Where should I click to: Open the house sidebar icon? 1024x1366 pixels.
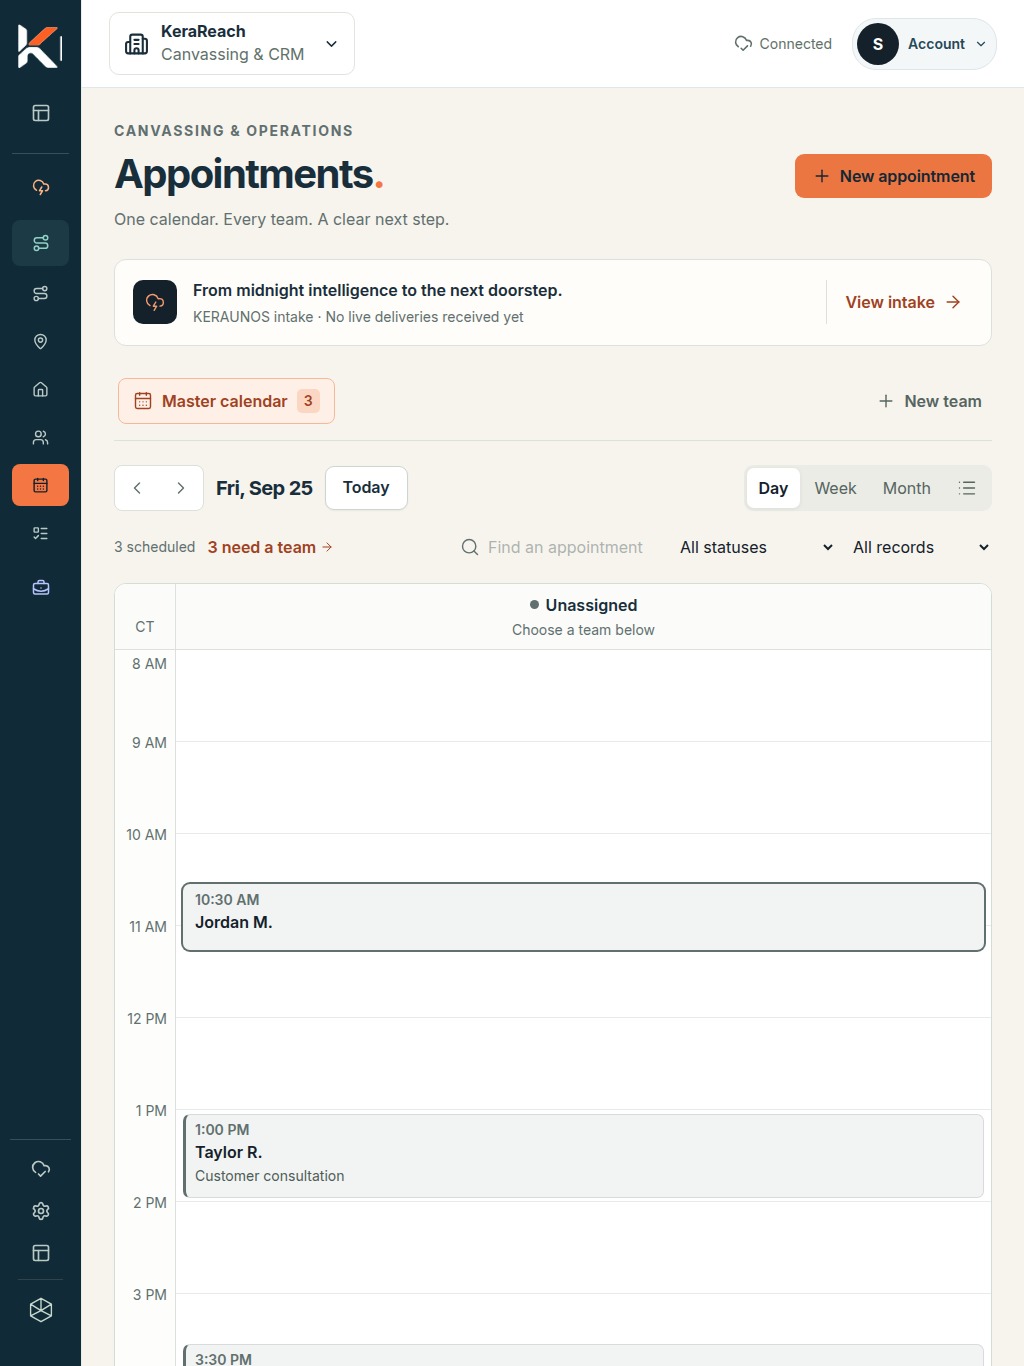41,389
